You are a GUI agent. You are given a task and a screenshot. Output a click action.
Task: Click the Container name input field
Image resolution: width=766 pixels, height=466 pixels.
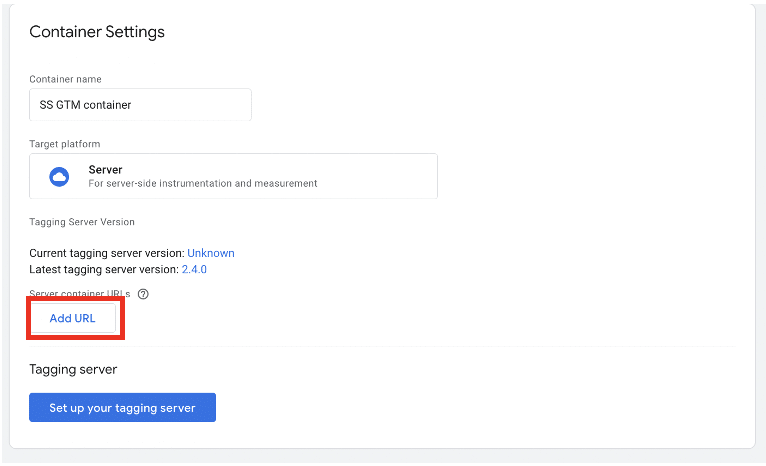point(140,105)
